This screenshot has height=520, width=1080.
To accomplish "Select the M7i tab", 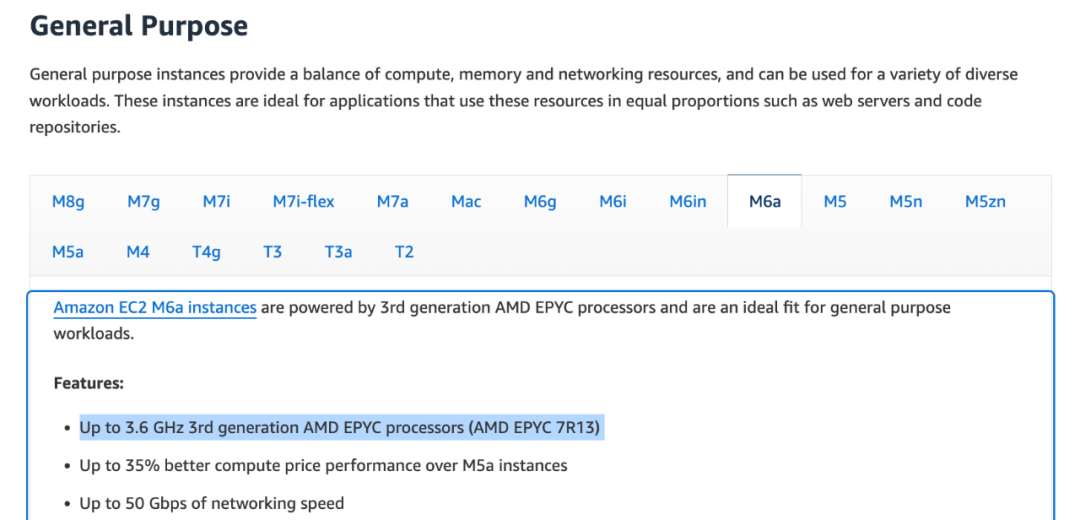I will pyautogui.click(x=216, y=201).
